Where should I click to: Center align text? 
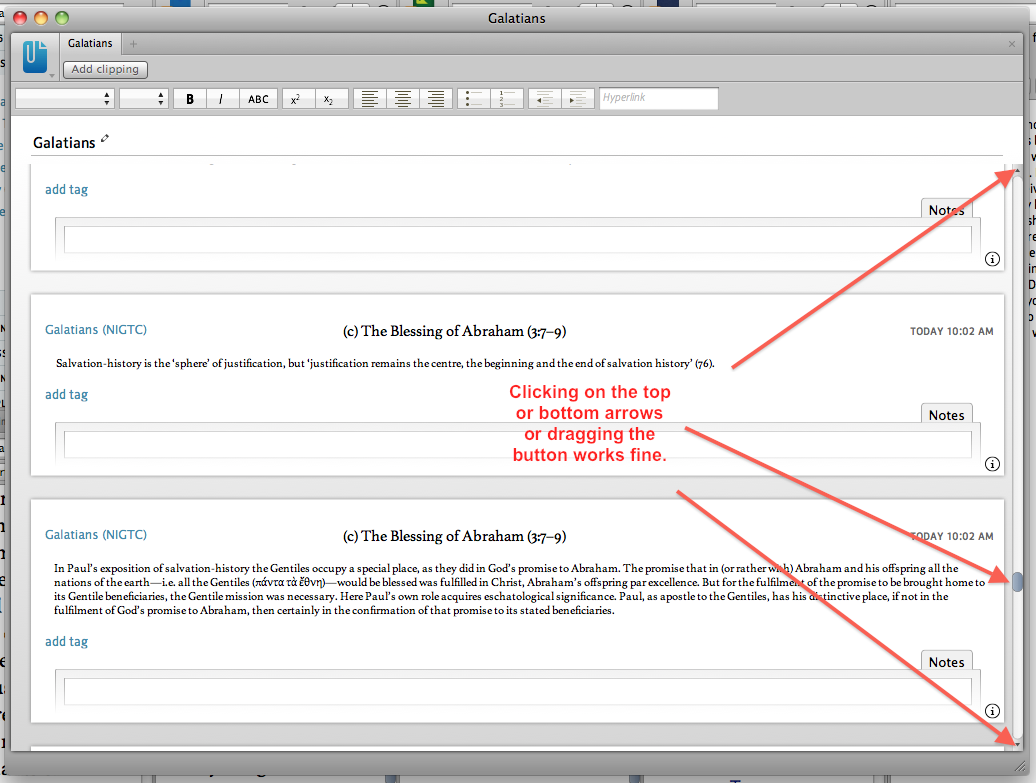point(403,99)
